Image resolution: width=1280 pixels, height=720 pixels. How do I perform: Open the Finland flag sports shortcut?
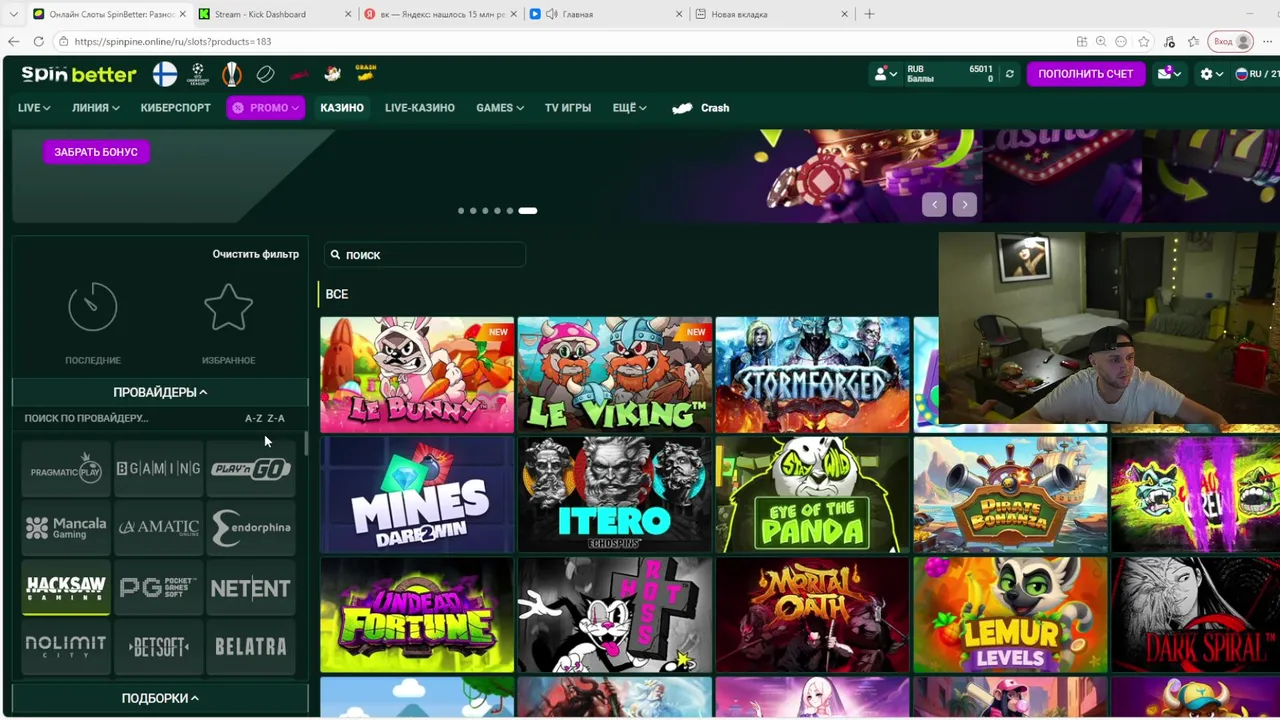[165, 73]
